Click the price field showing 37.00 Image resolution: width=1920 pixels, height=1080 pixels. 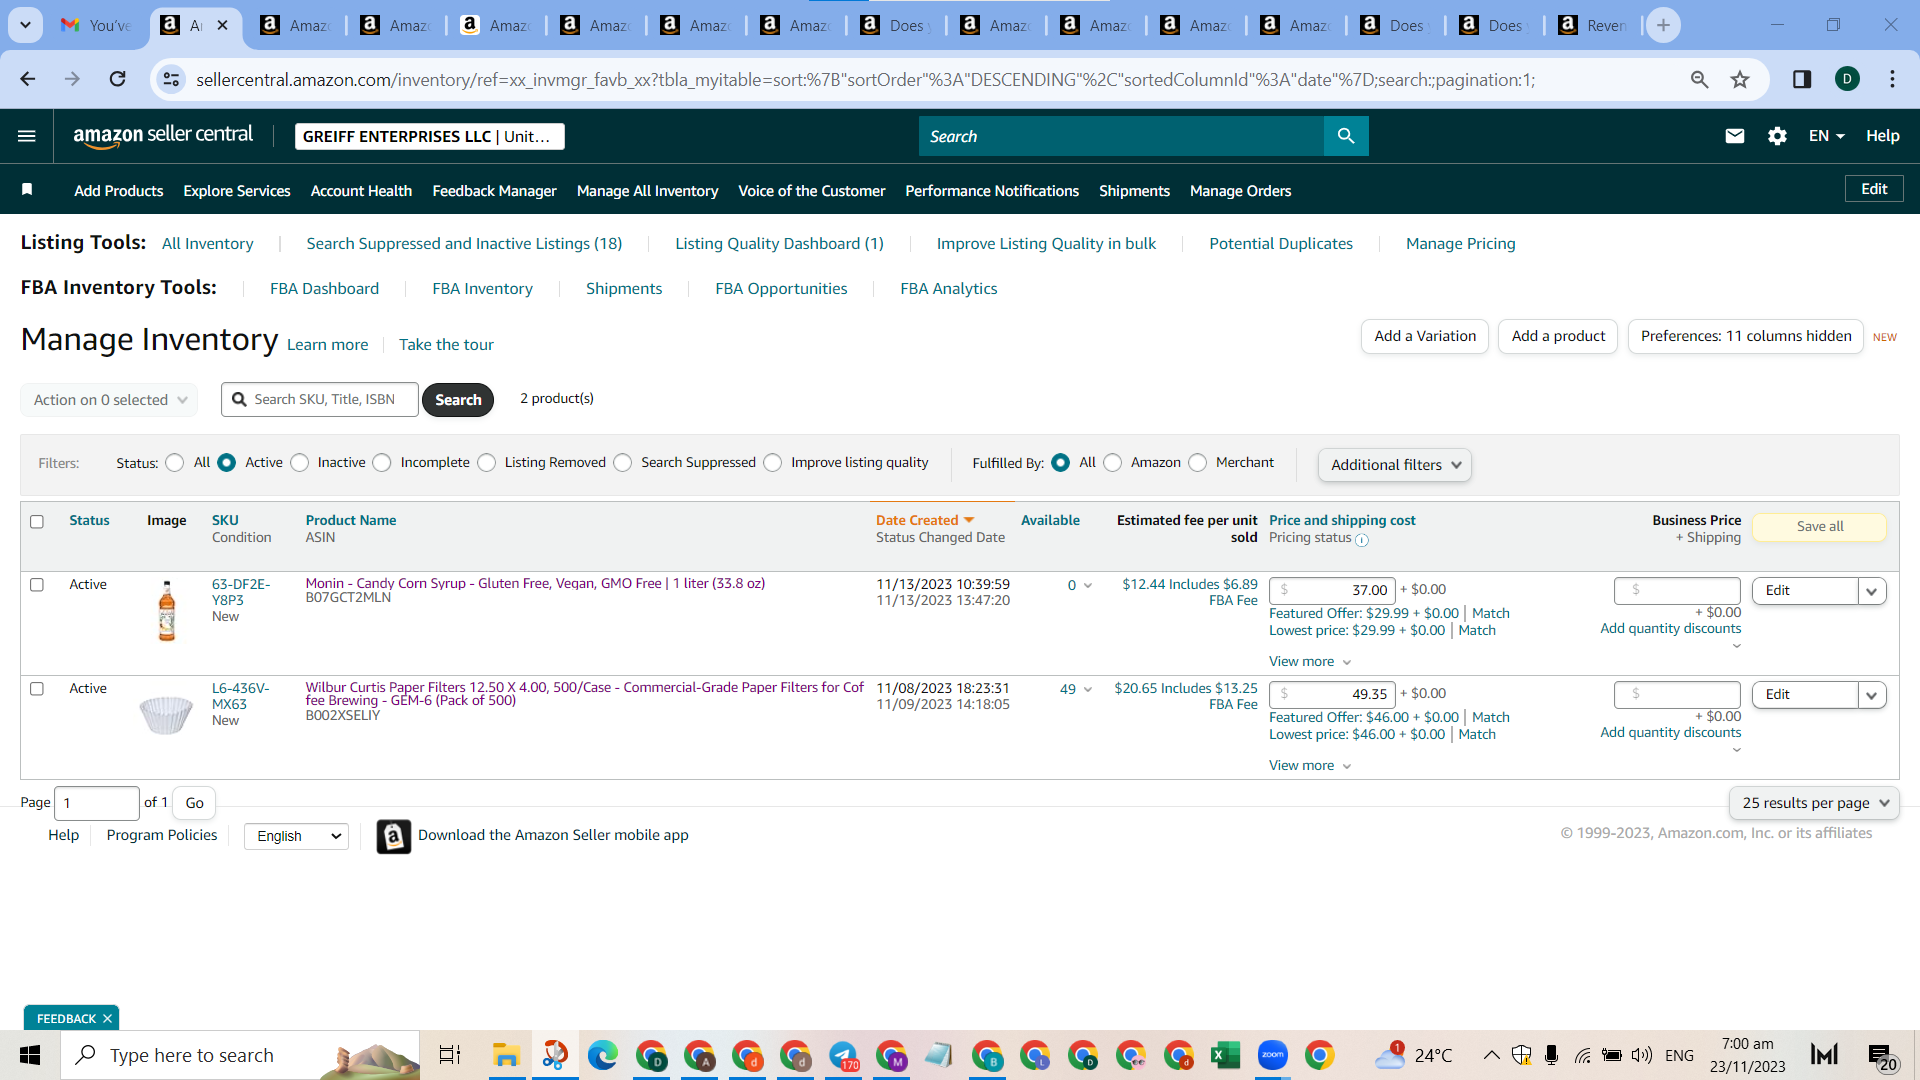click(x=1332, y=591)
